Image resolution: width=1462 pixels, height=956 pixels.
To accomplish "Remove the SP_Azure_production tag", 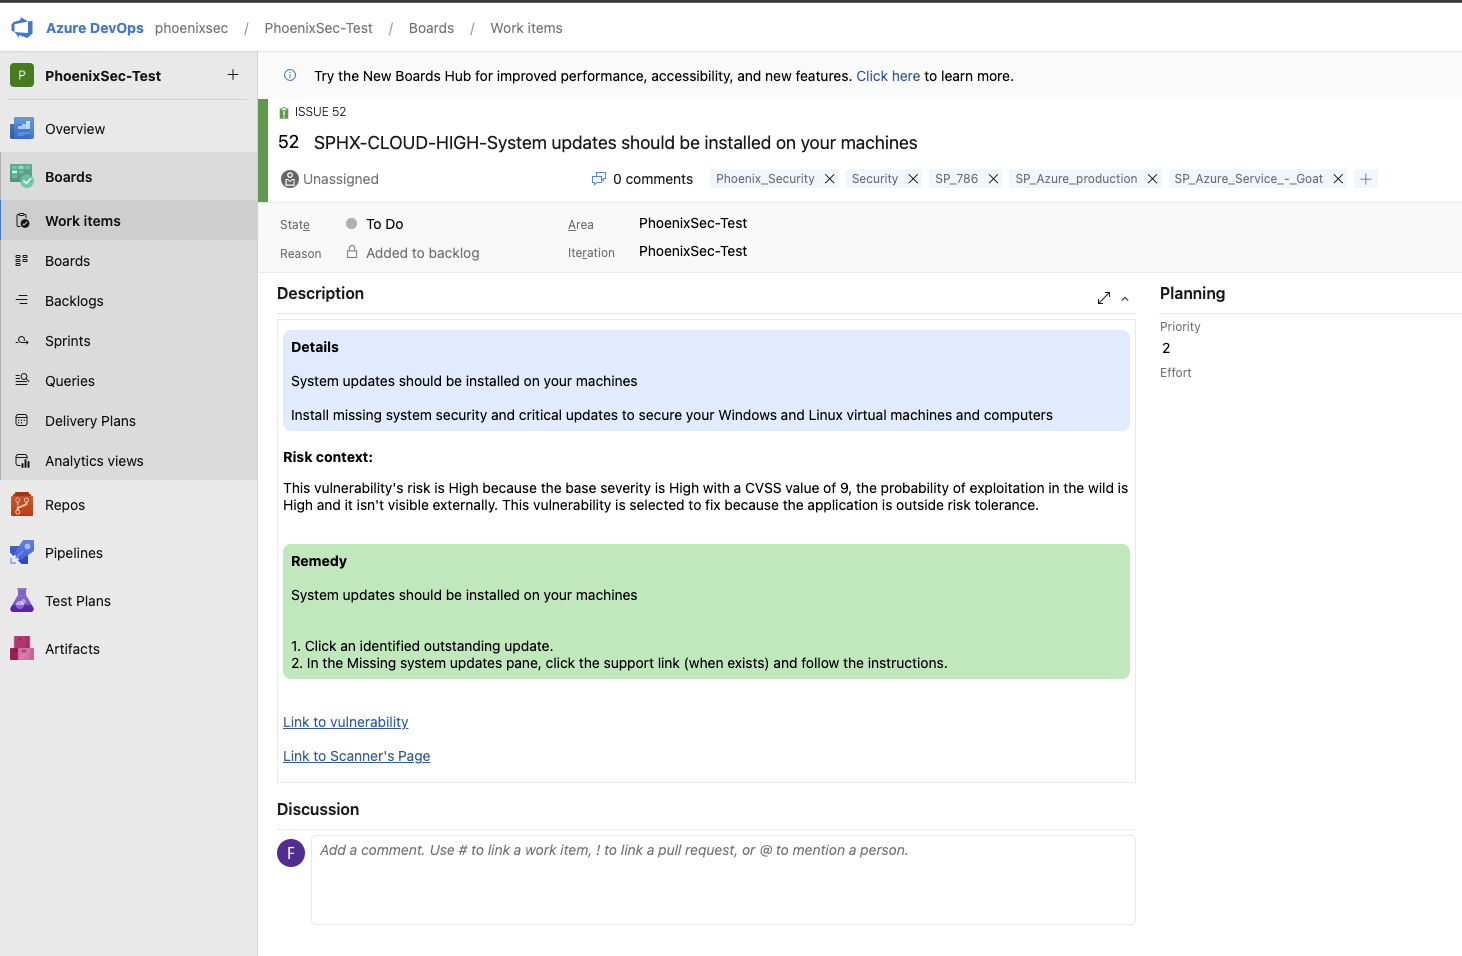I will point(1152,179).
